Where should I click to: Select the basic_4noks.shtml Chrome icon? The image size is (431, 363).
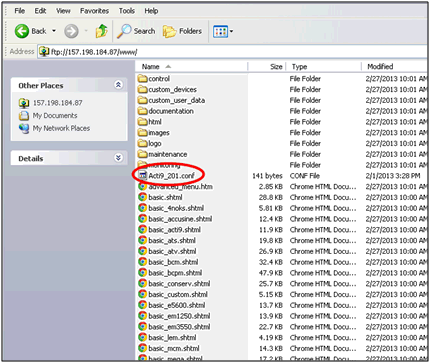(x=143, y=208)
